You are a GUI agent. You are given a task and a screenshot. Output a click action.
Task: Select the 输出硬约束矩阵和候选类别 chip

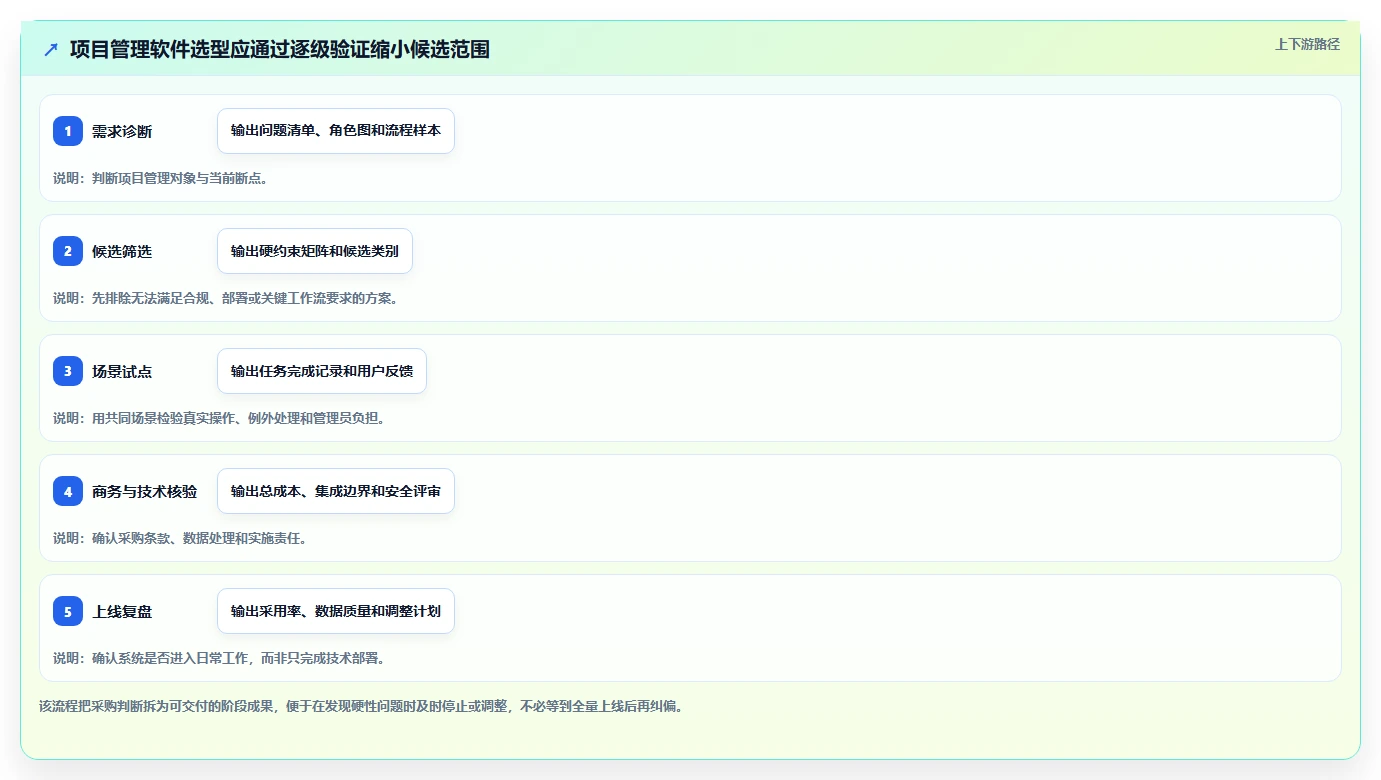point(315,251)
